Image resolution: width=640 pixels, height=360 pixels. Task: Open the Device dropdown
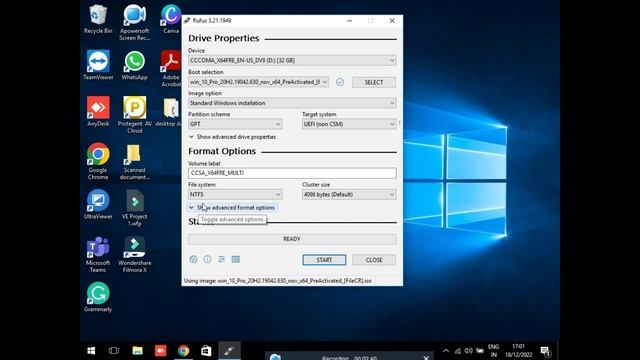click(292, 60)
